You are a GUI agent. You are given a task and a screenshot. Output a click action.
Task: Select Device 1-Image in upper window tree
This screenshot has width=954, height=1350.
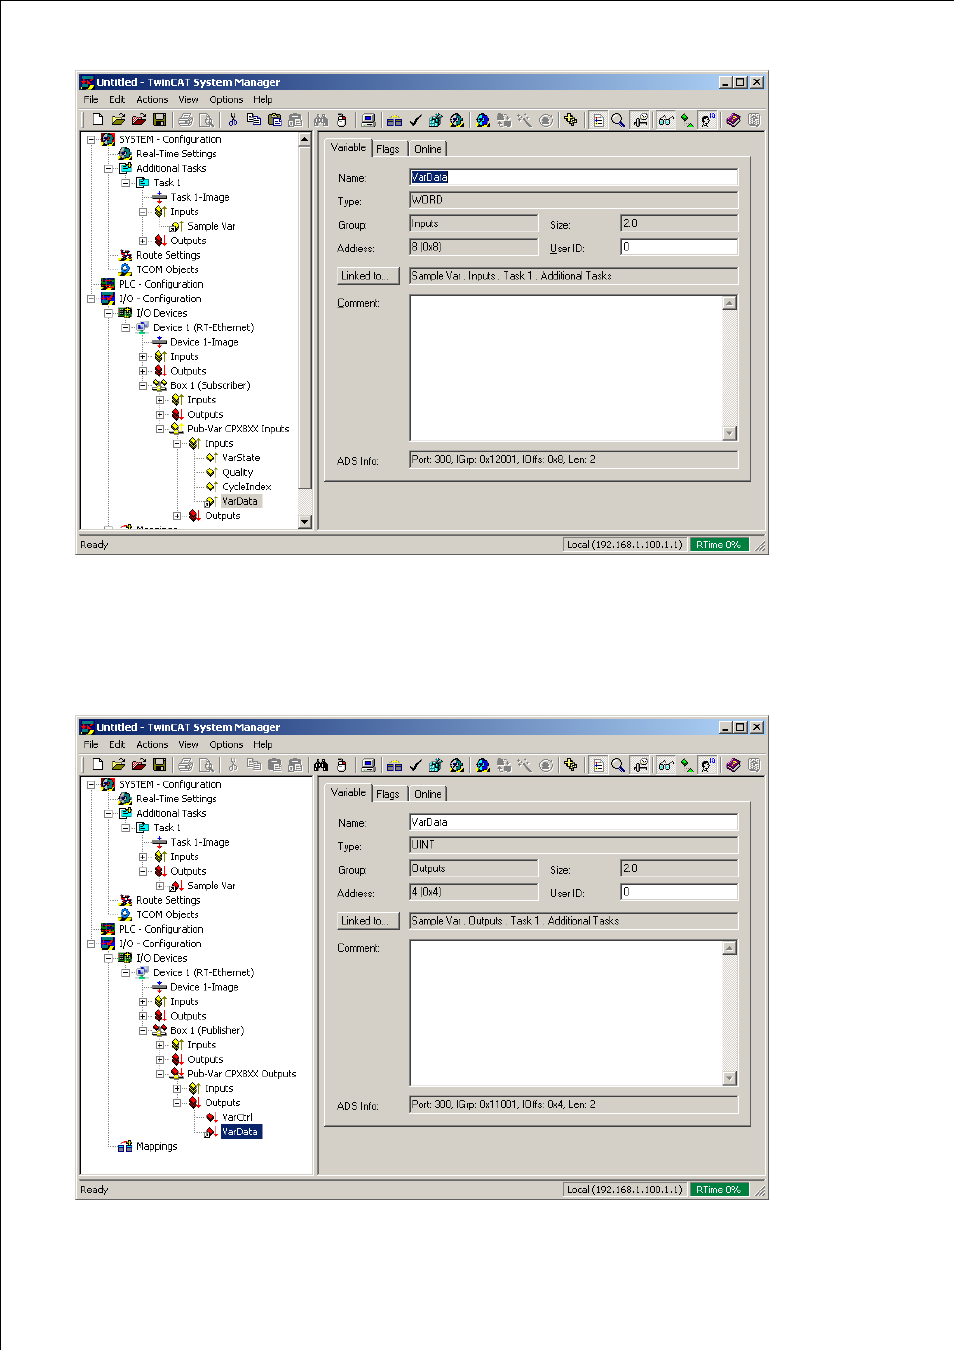204,343
